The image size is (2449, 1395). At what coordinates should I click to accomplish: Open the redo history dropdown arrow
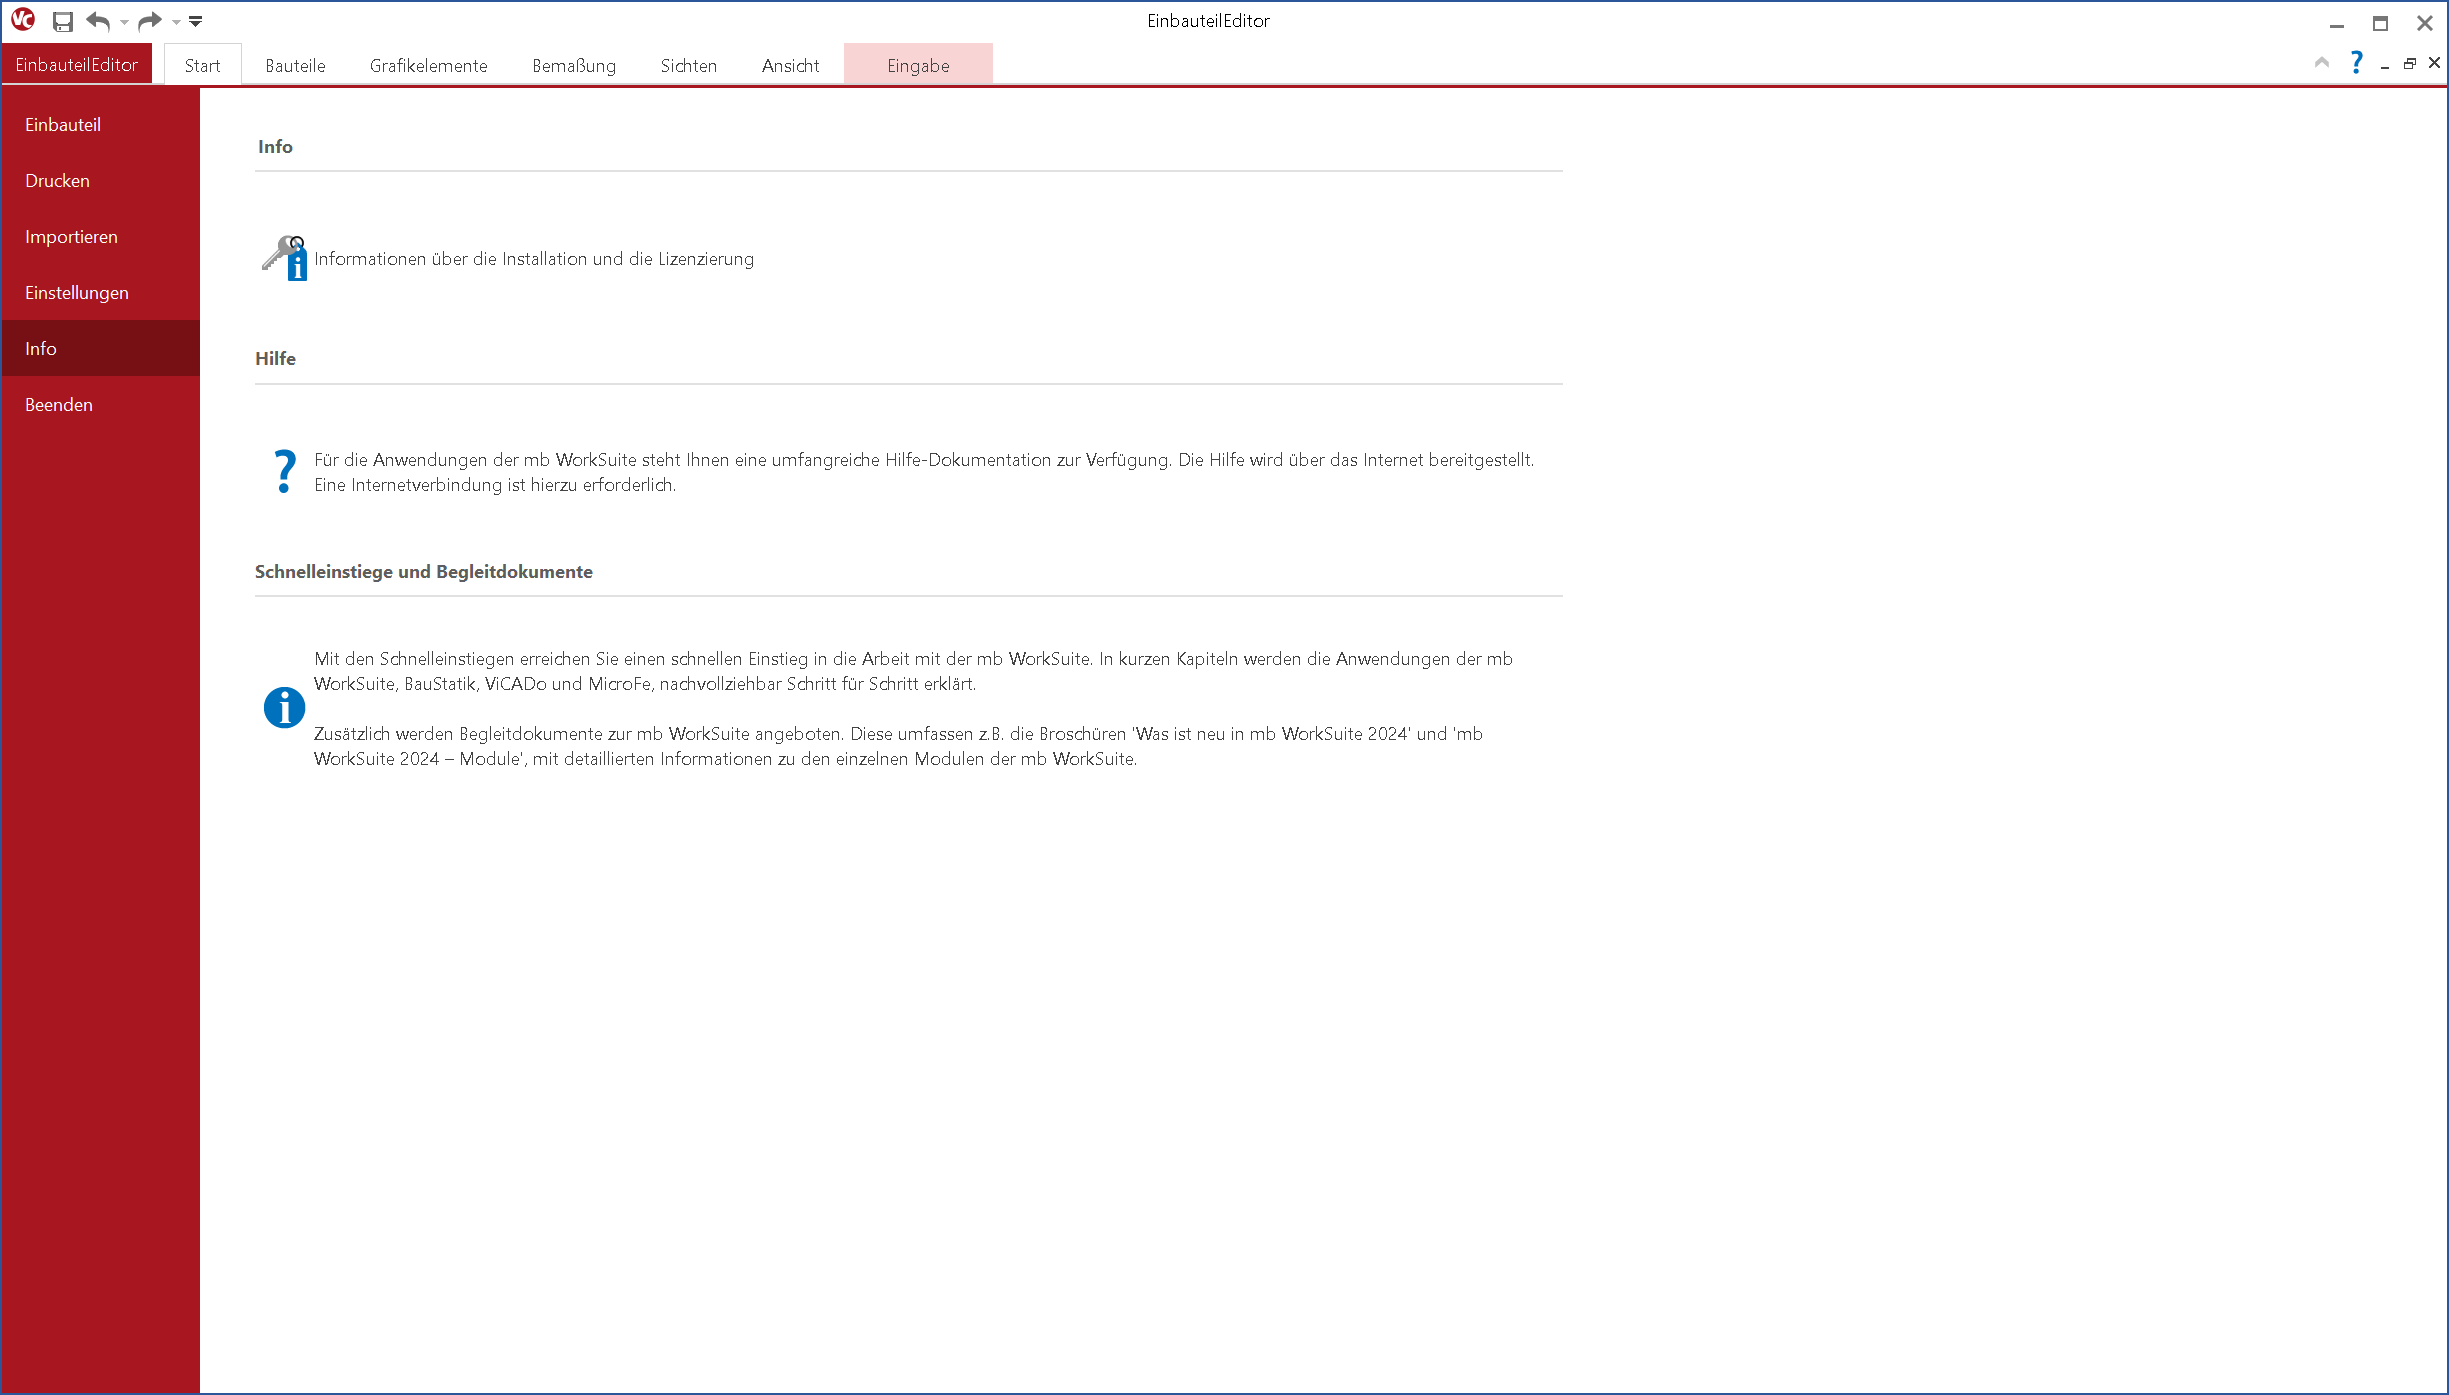click(x=176, y=22)
